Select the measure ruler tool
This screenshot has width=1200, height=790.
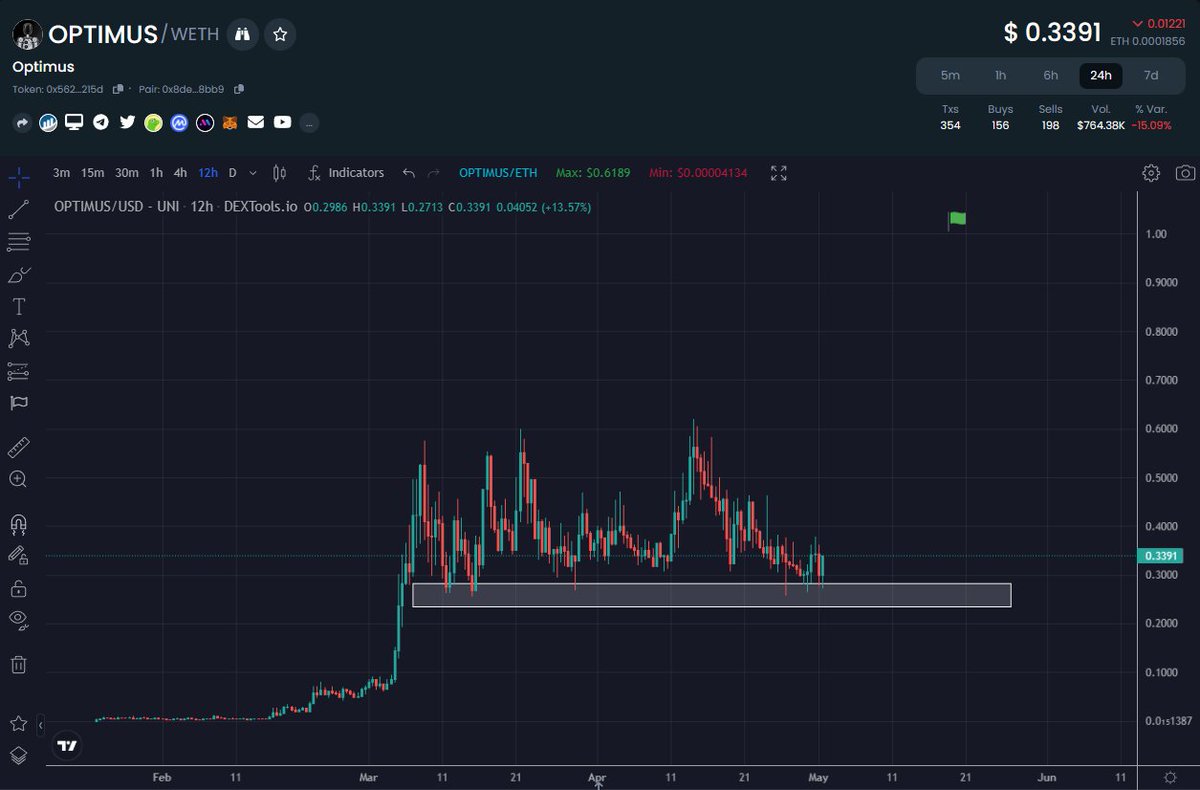[18, 447]
